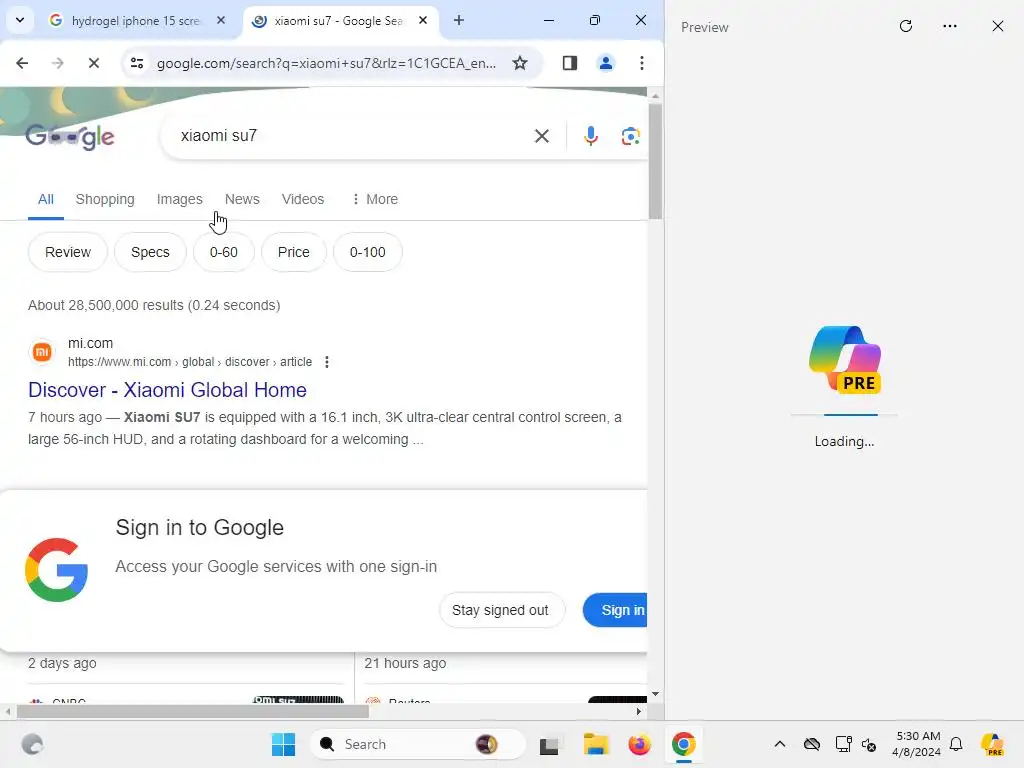Expand the More search filters

coord(374,199)
